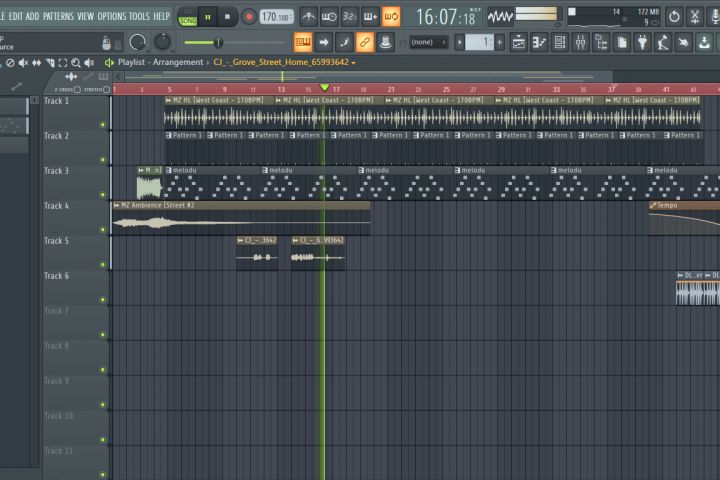Viewport: 720px width, 480px height.
Task: Mute Track 4 using its green dot
Action: point(103,230)
